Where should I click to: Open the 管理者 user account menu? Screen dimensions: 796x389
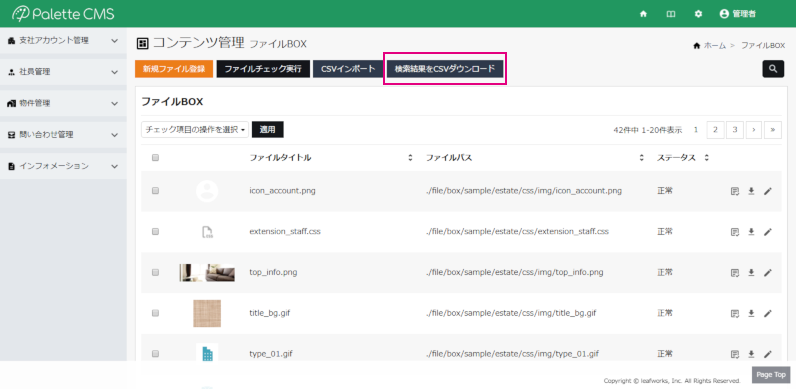coord(738,14)
